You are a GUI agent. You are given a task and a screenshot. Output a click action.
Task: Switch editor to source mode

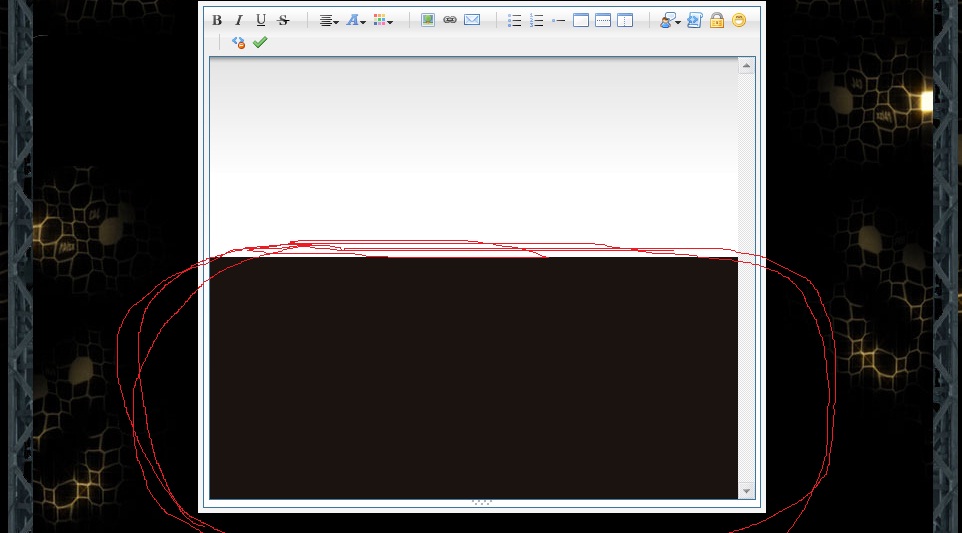[238, 42]
